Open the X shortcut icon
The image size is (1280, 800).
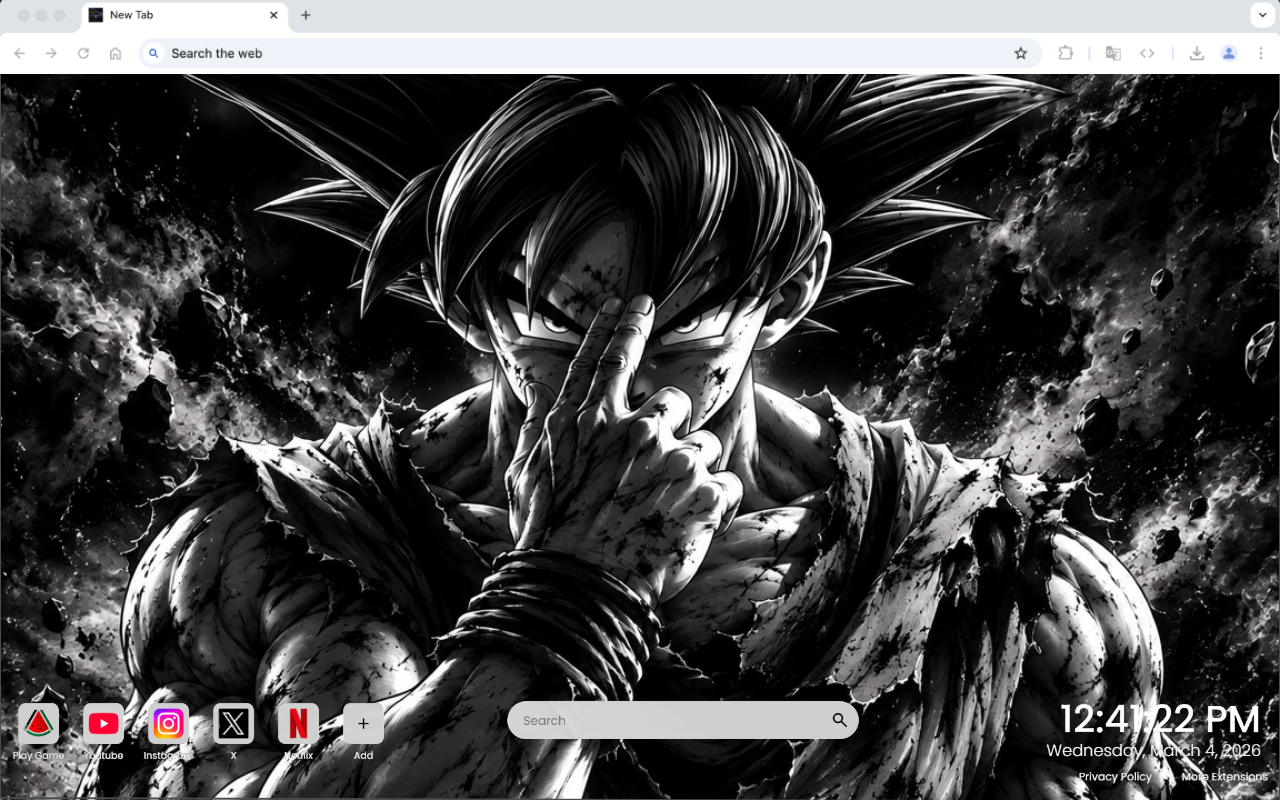(x=233, y=723)
